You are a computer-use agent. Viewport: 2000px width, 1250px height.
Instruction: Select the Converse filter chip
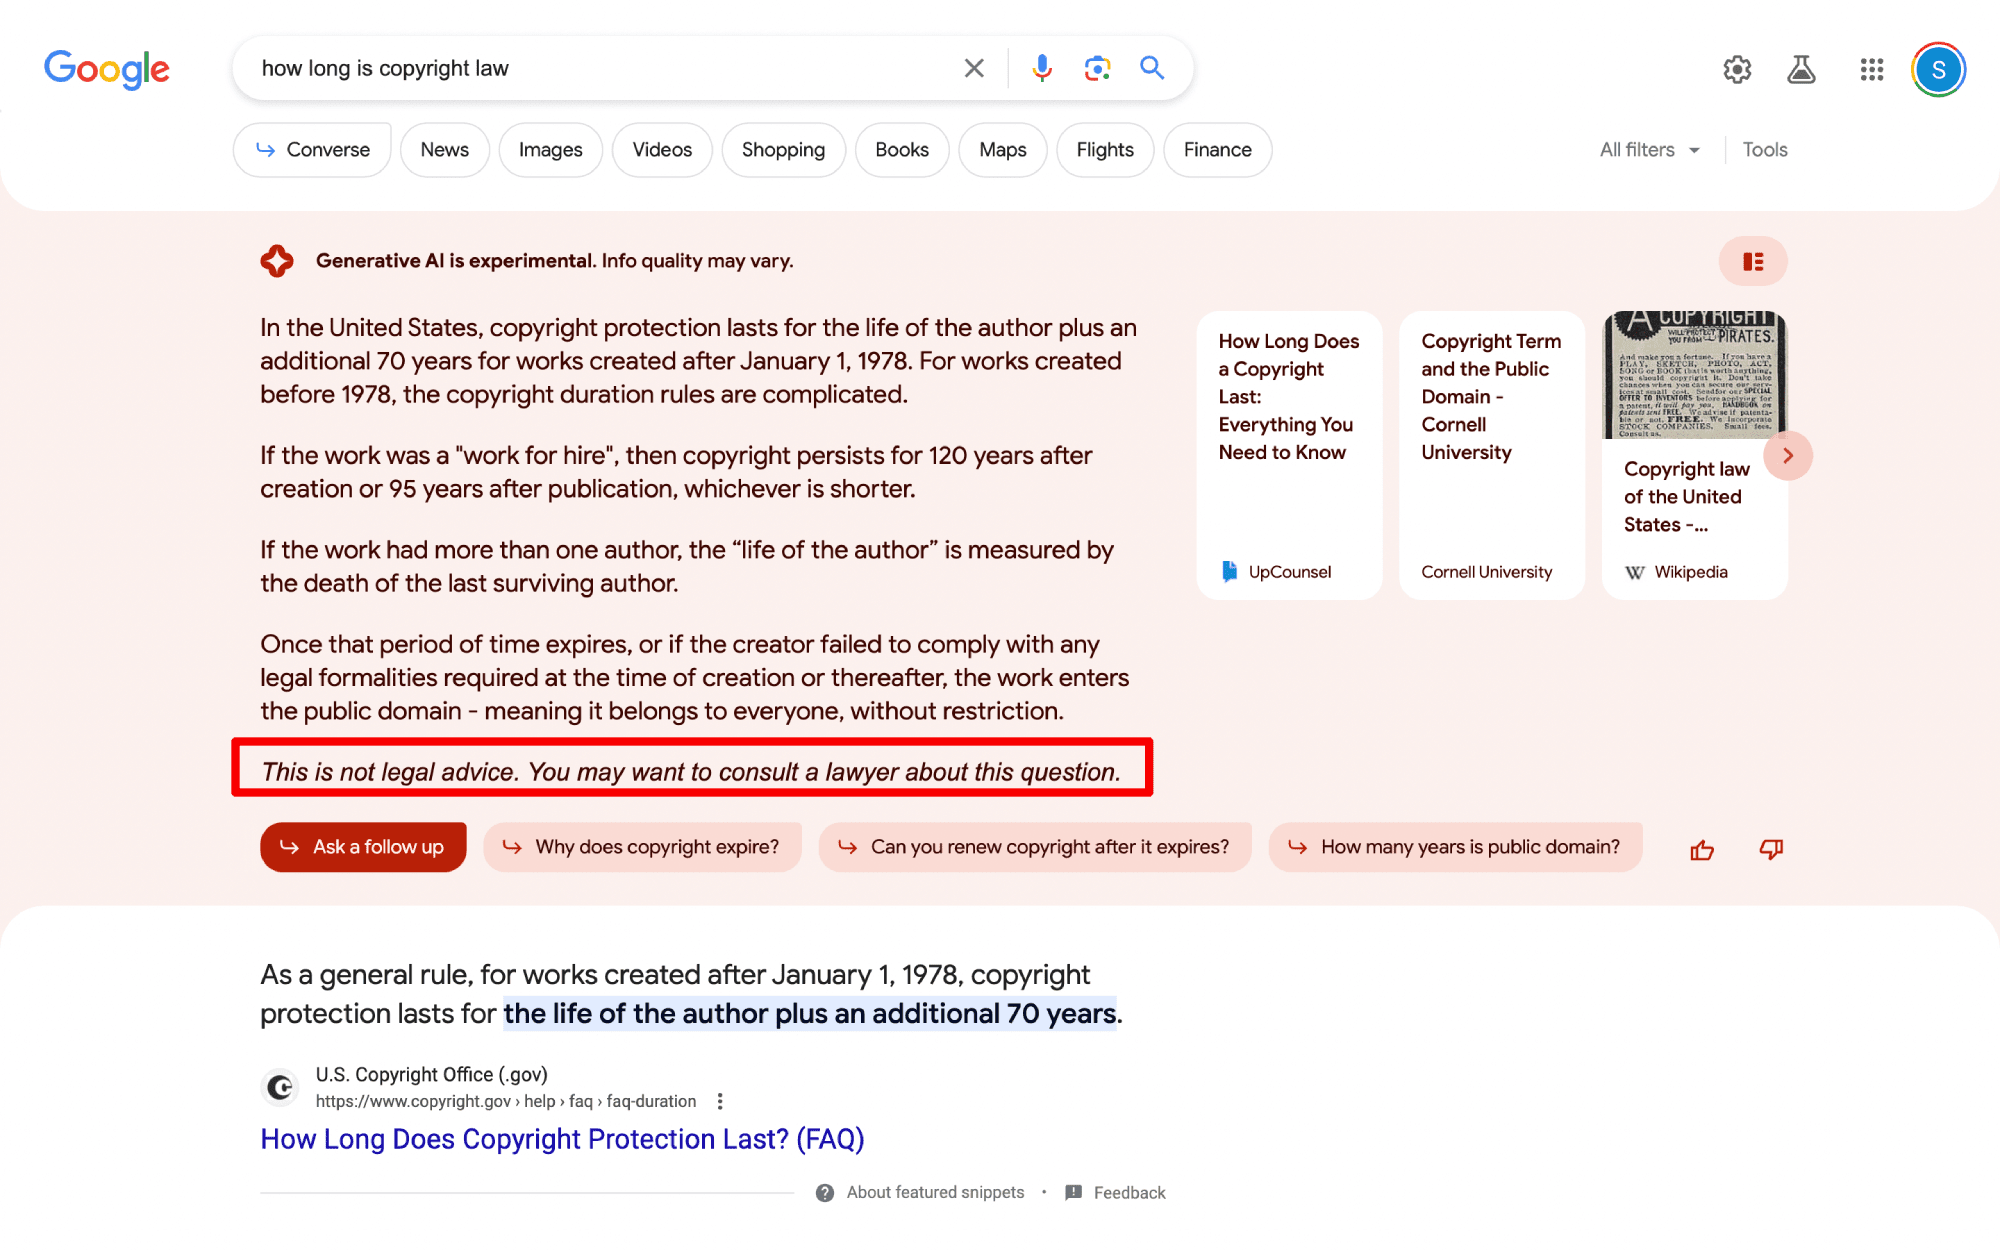pos(312,150)
